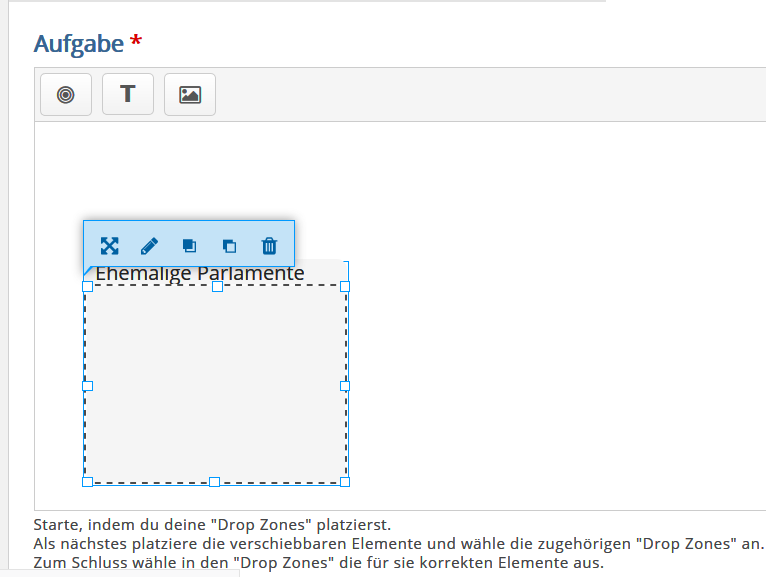This screenshot has height=577, width=766.
Task: Click the bottom-right resize handle
Action: (345, 482)
